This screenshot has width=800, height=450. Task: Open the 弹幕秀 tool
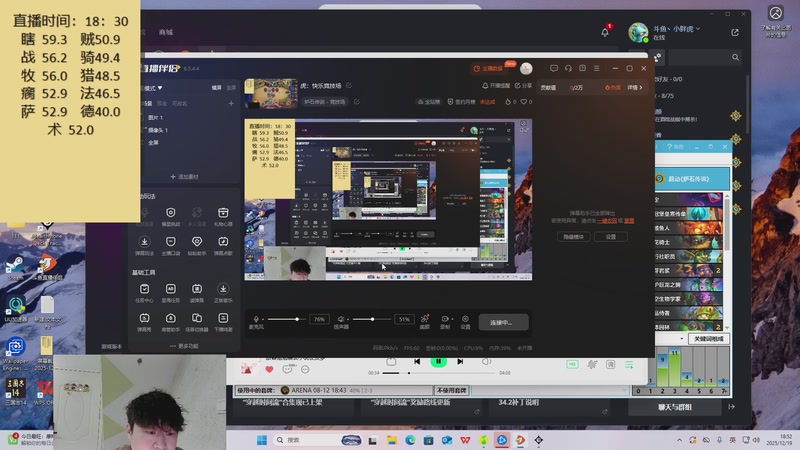coord(144,322)
